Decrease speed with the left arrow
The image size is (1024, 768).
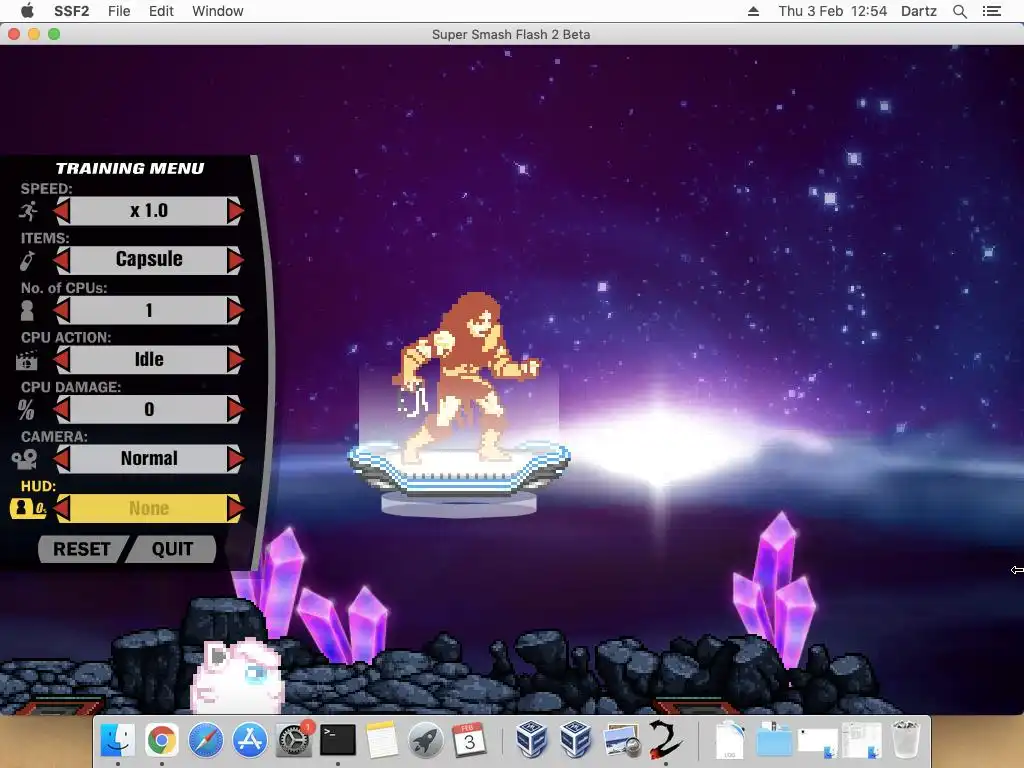pyautogui.click(x=61, y=211)
